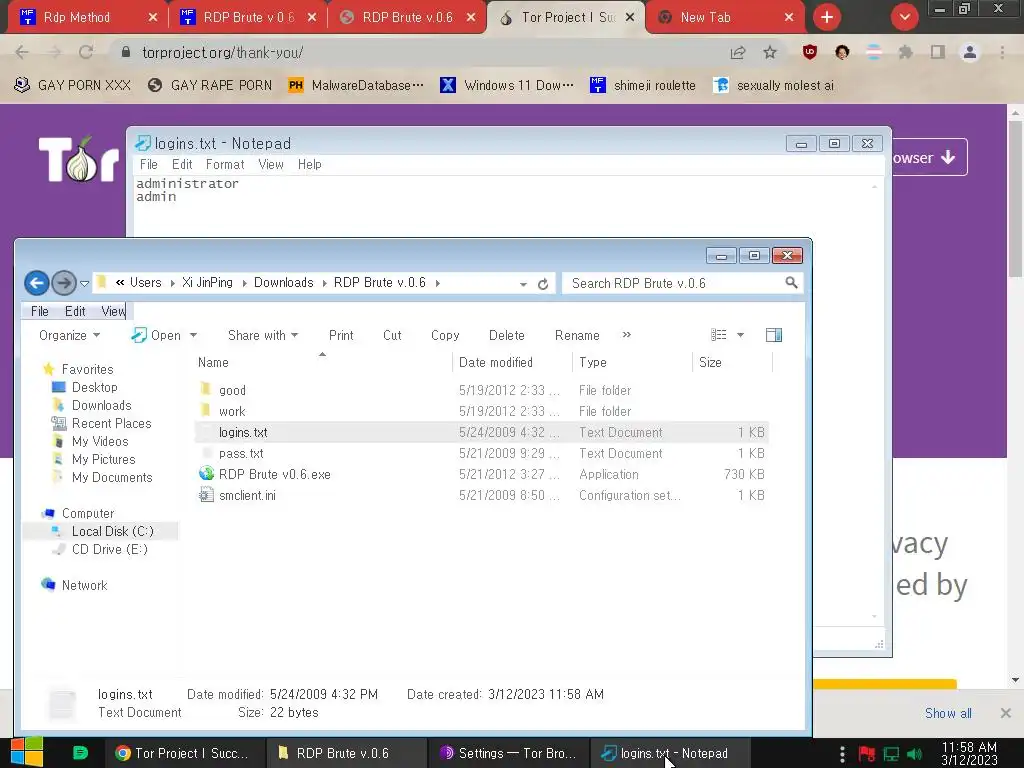Click the green app icon beside Start
The height and width of the screenshot is (768, 1024).
tap(80, 753)
